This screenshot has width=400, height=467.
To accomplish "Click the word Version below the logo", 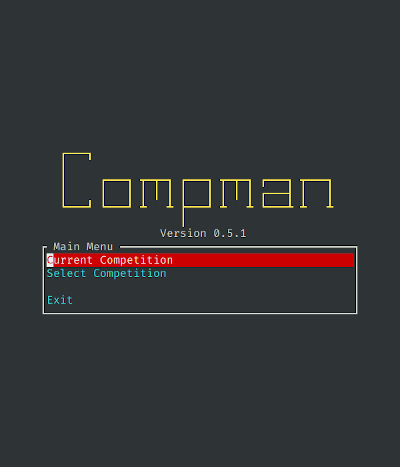I will pos(183,233).
